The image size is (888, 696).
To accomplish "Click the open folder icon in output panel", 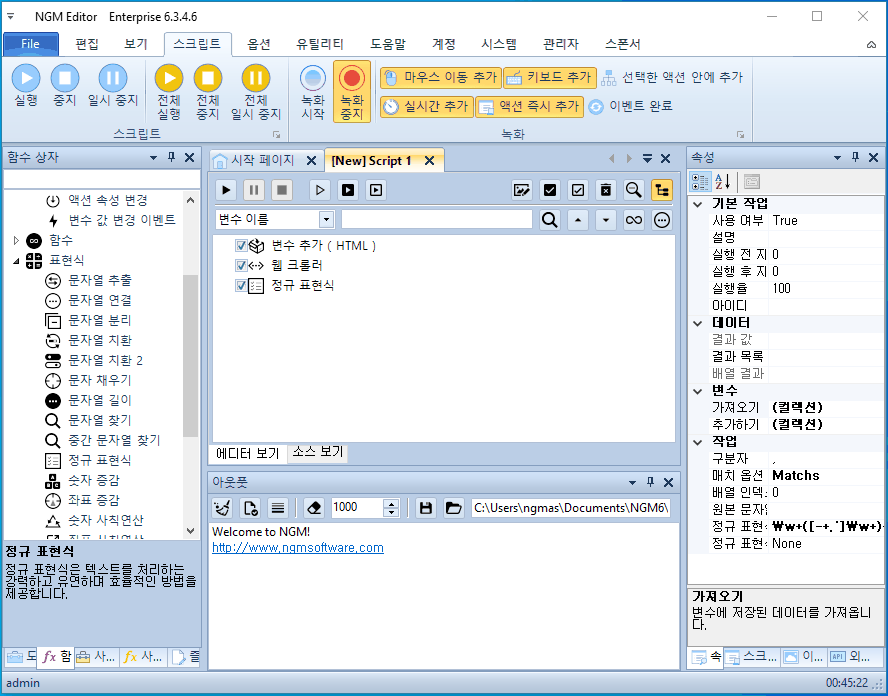I will (453, 508).
